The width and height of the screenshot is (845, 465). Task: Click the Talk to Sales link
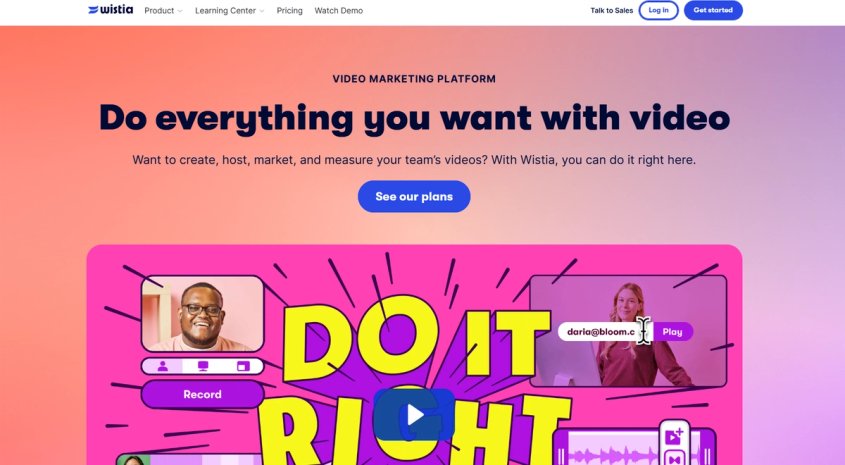(x=612, y=10)
